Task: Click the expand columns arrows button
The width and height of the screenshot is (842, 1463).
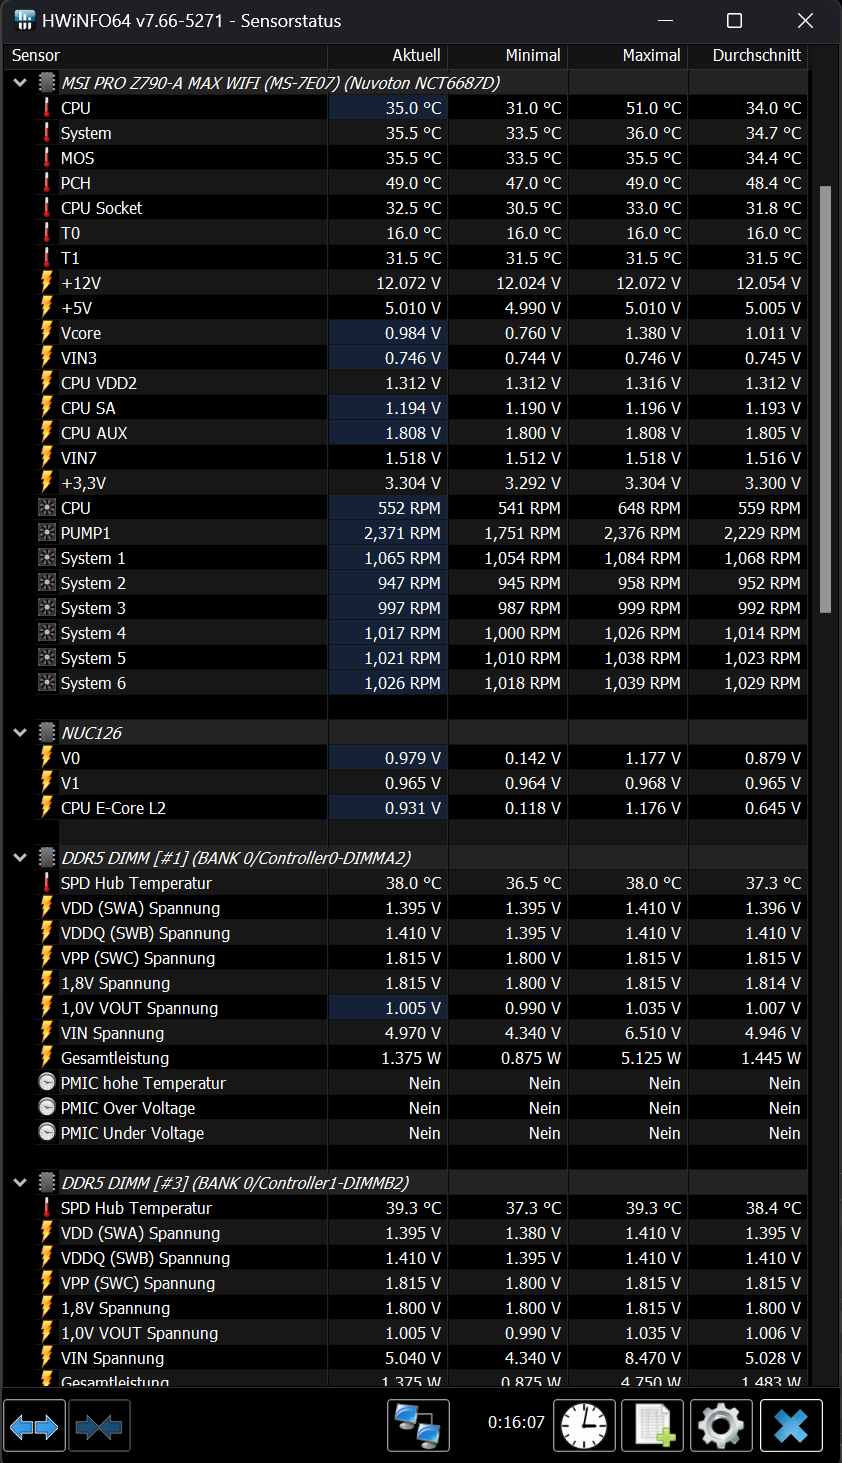Action: 34,1425
